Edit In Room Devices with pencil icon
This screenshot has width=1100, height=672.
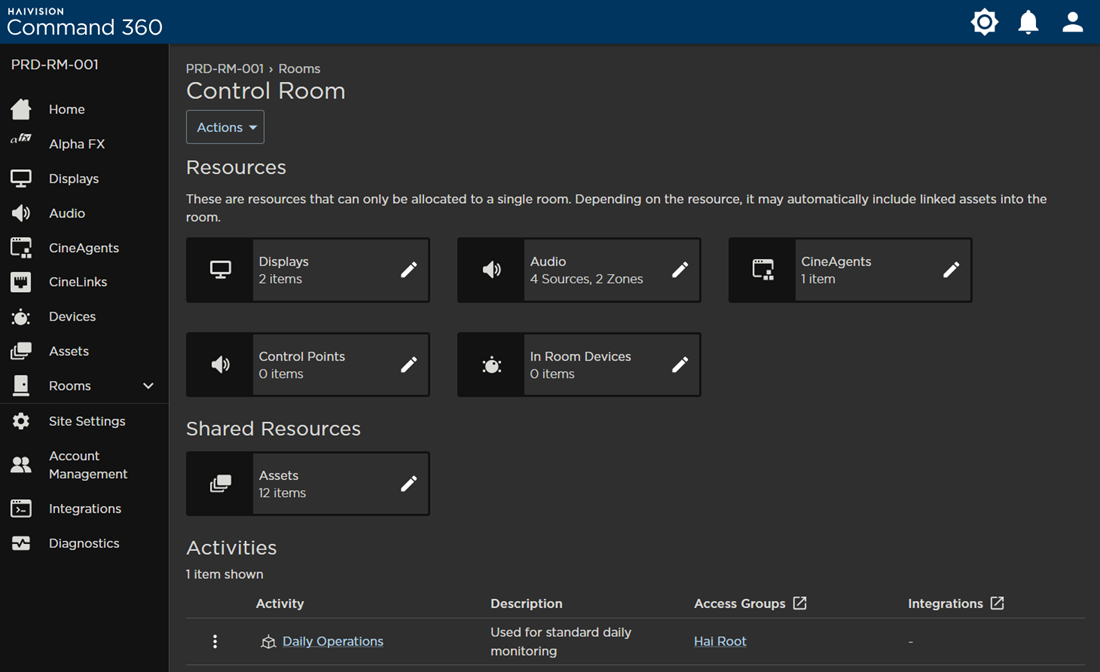(680, 365)
